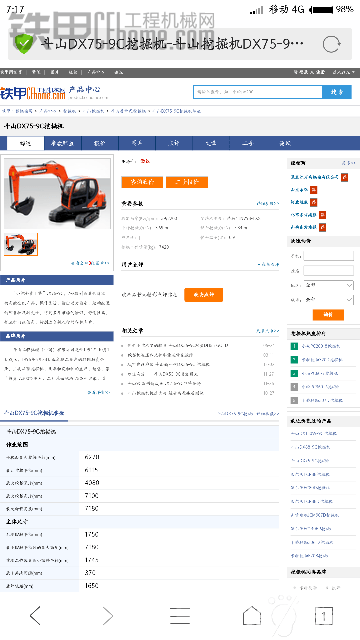The image size is (360, 640).
Task: Click first orange button under price
Action: (x=142, y=182)
